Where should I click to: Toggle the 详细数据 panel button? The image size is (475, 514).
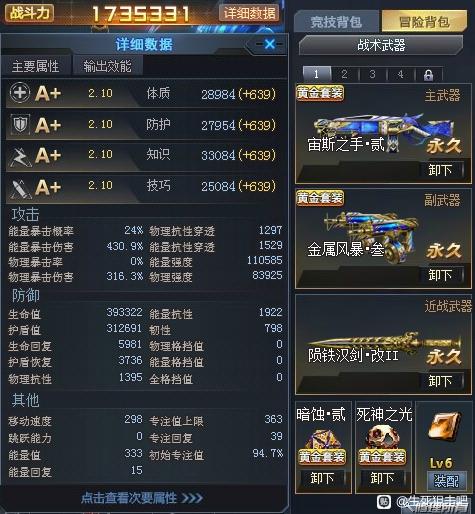pyautogui.click(x=249, y=13)
